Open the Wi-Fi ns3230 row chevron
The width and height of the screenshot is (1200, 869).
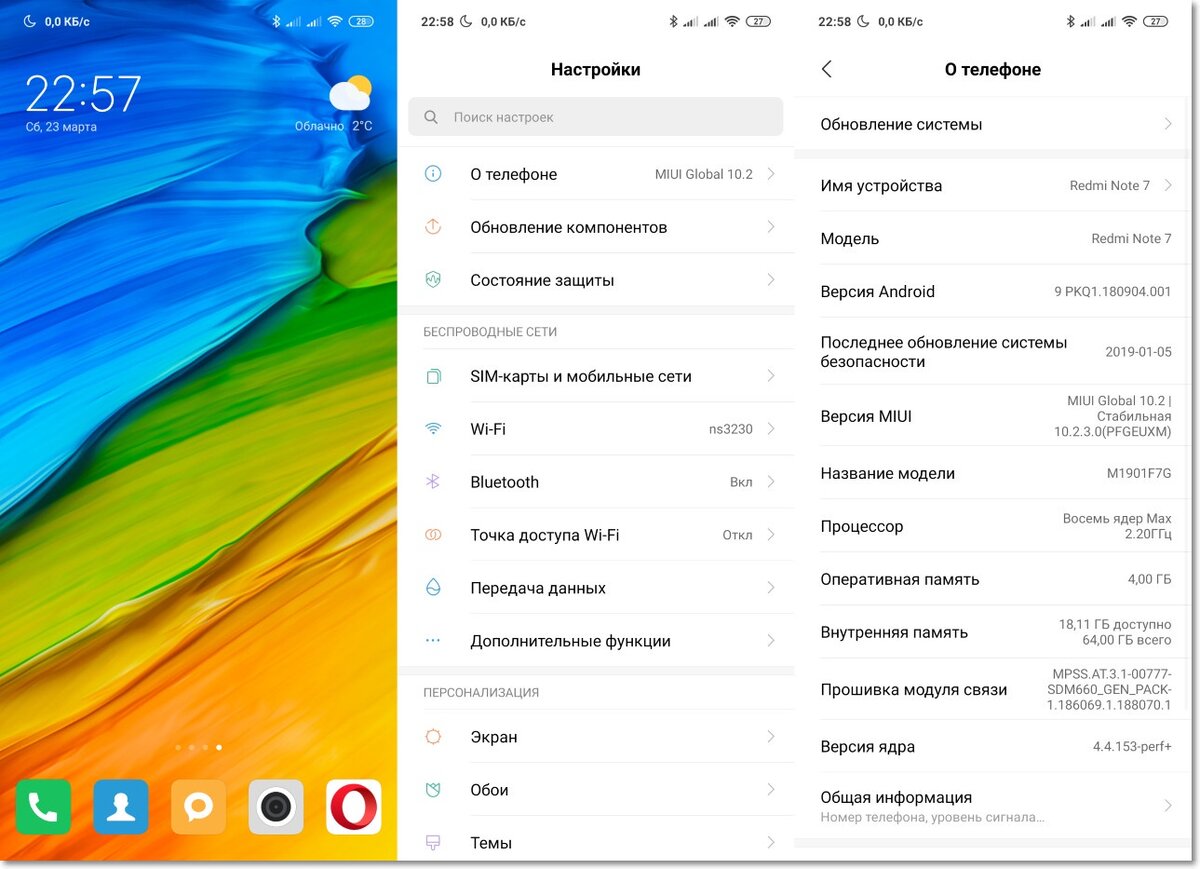(771, 428)
